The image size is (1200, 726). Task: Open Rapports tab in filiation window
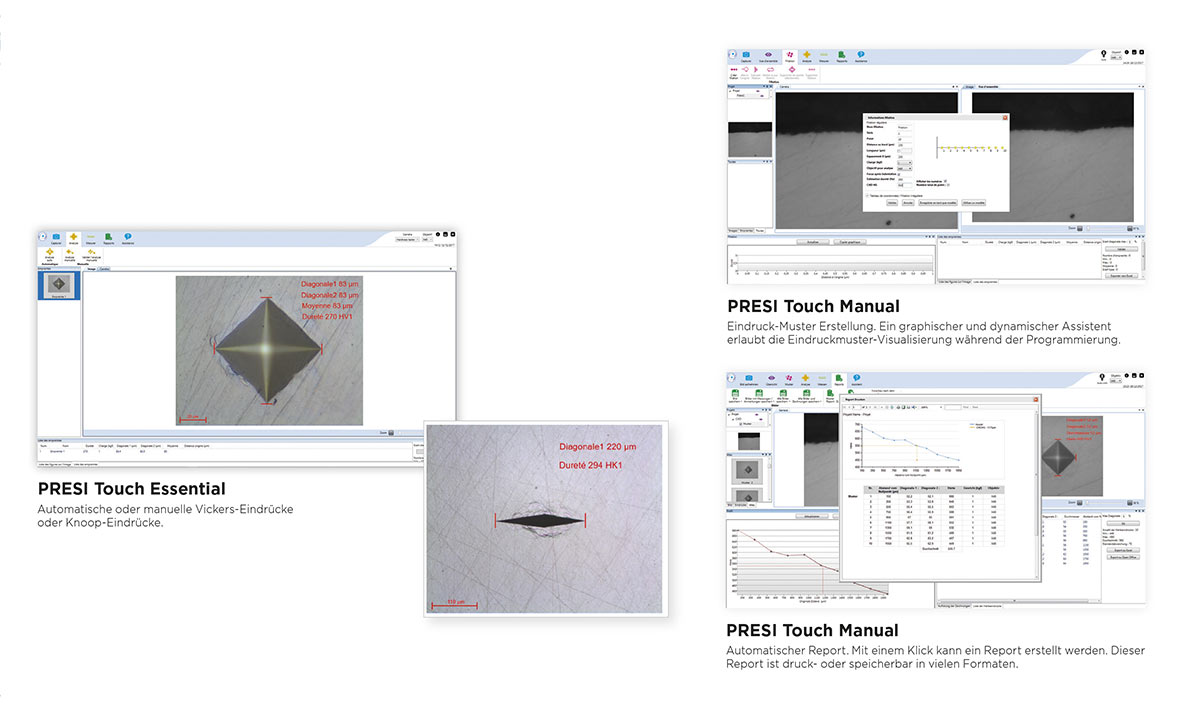842,56
